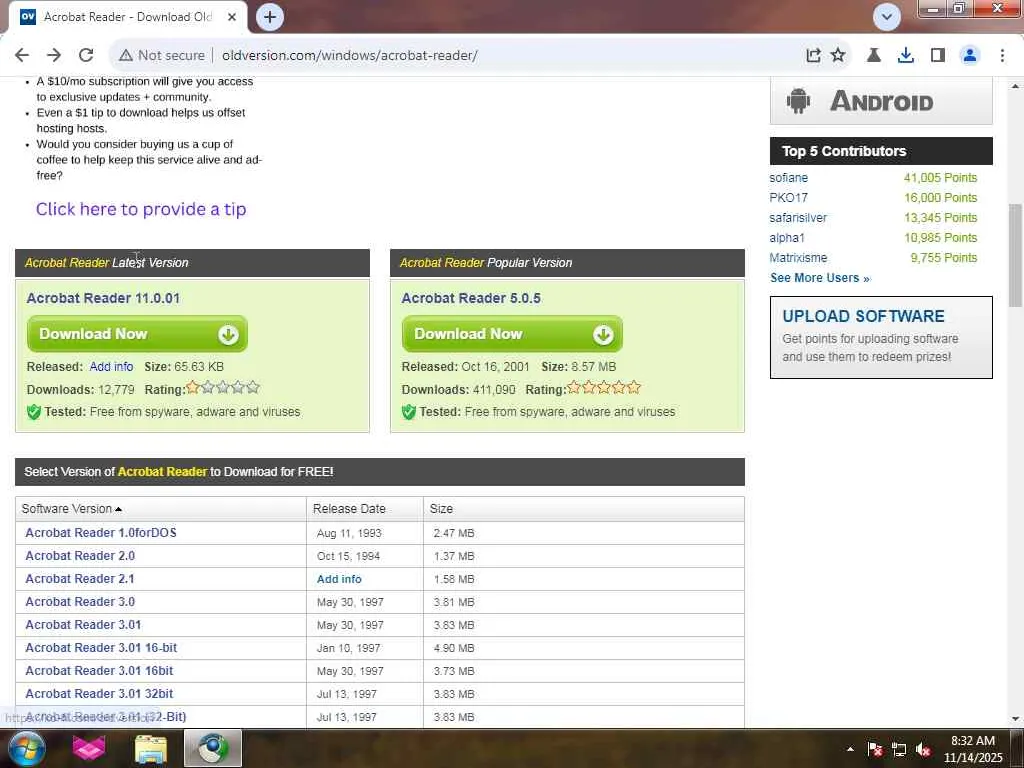
Task: Bookmark this page with the star
Action: [x=838, y=56]
